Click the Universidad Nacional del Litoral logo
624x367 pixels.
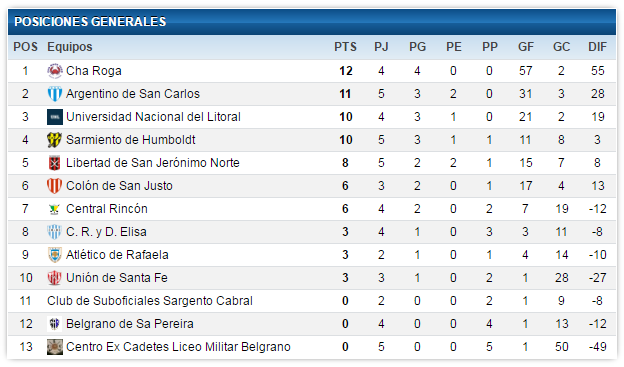coord(55,117)
